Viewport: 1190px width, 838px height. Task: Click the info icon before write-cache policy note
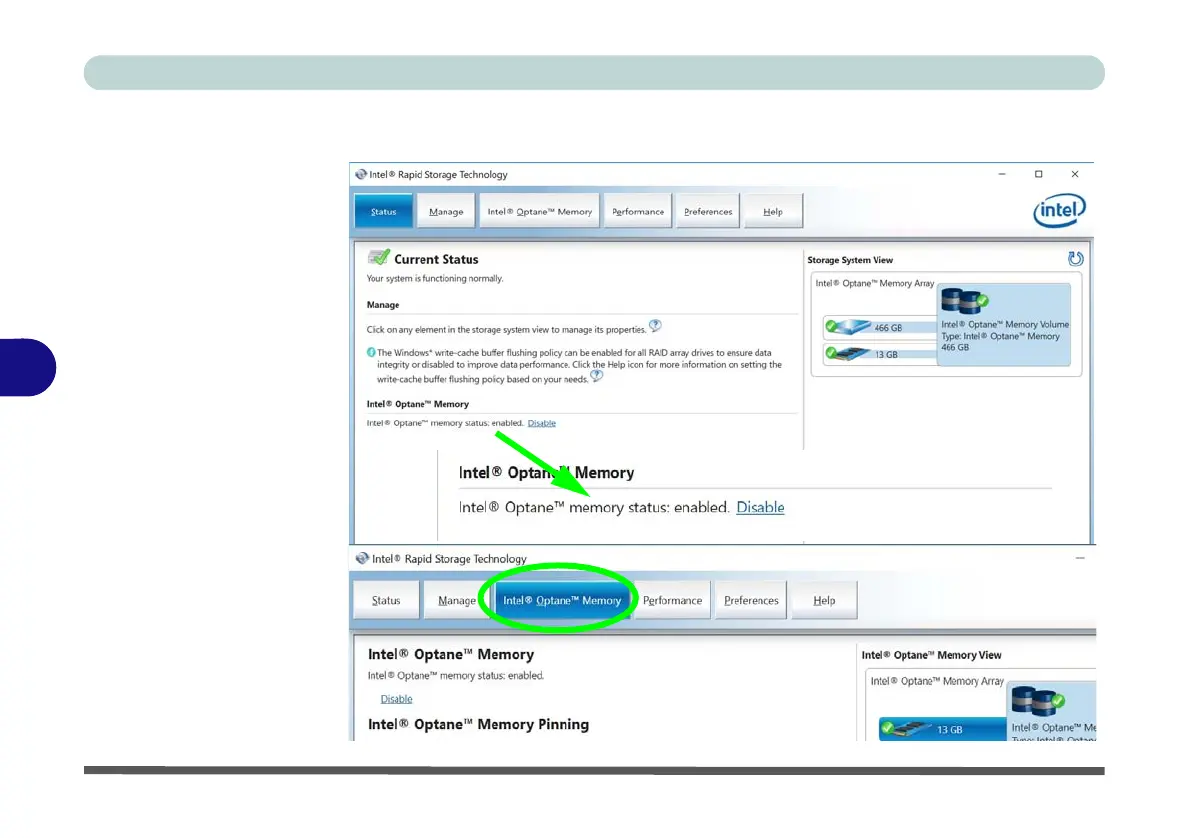pyautogui.click(x=371, y=352)
